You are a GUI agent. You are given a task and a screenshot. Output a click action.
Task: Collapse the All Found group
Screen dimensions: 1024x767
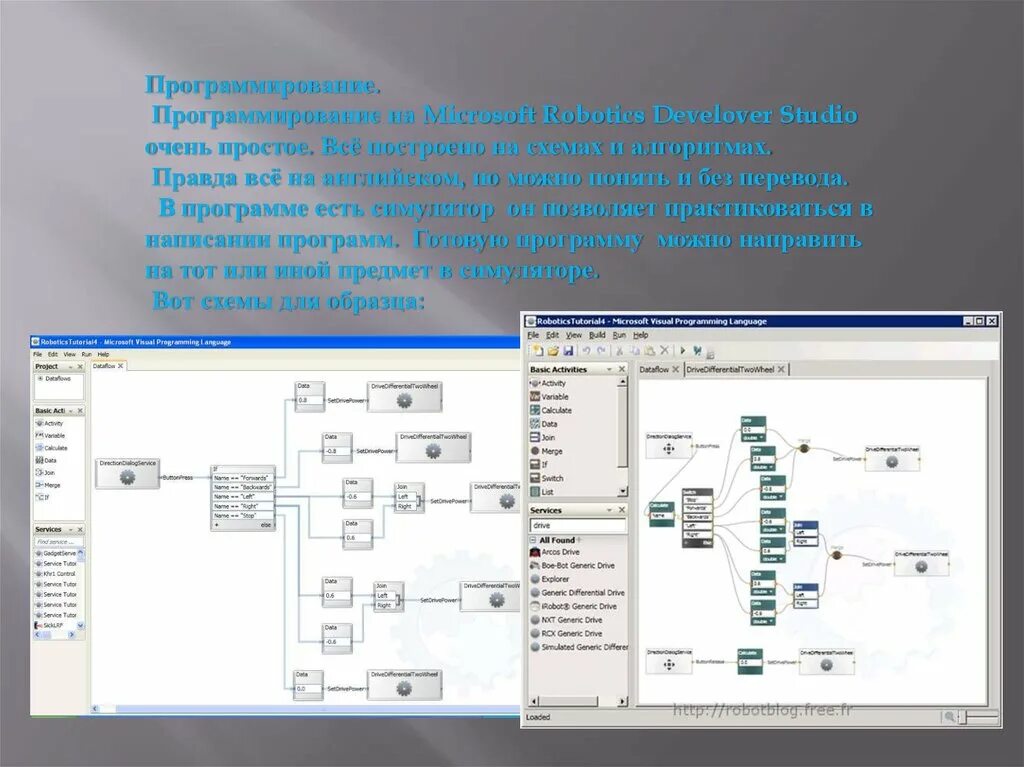tap(533, 540)
